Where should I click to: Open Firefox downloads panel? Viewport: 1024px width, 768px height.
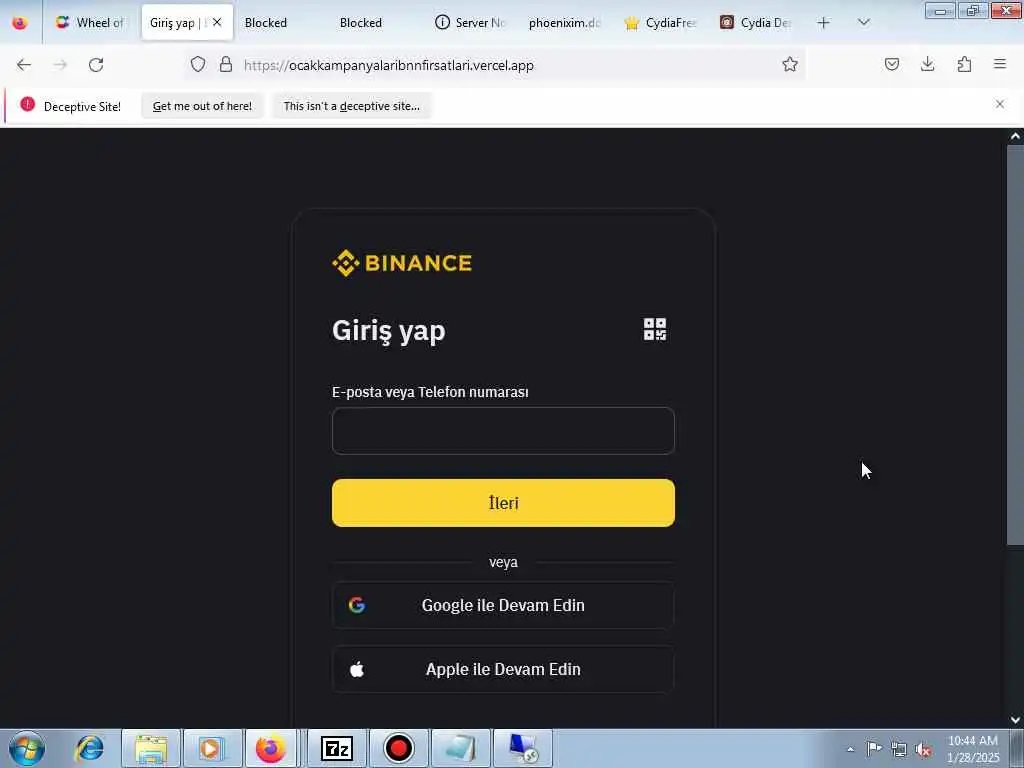tap(927, 64)
